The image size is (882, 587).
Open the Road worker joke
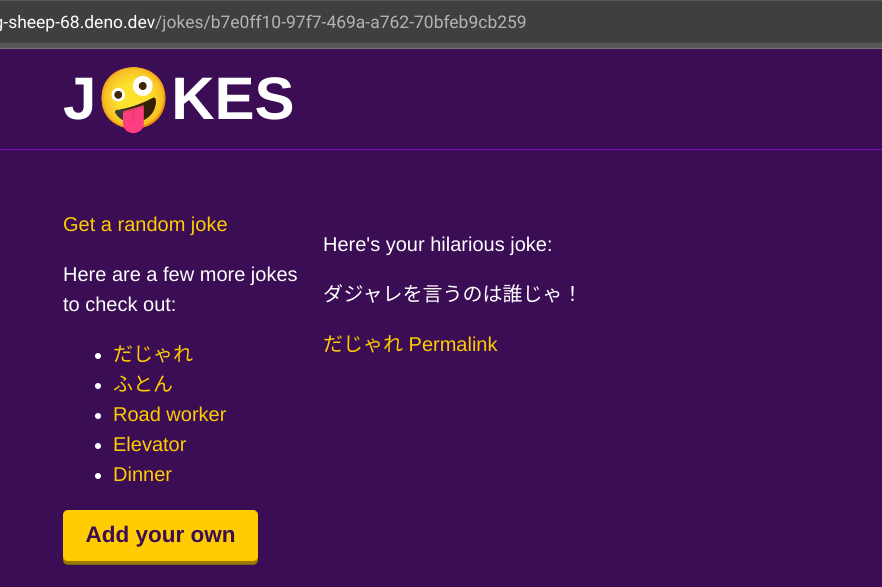coord(169,414)
